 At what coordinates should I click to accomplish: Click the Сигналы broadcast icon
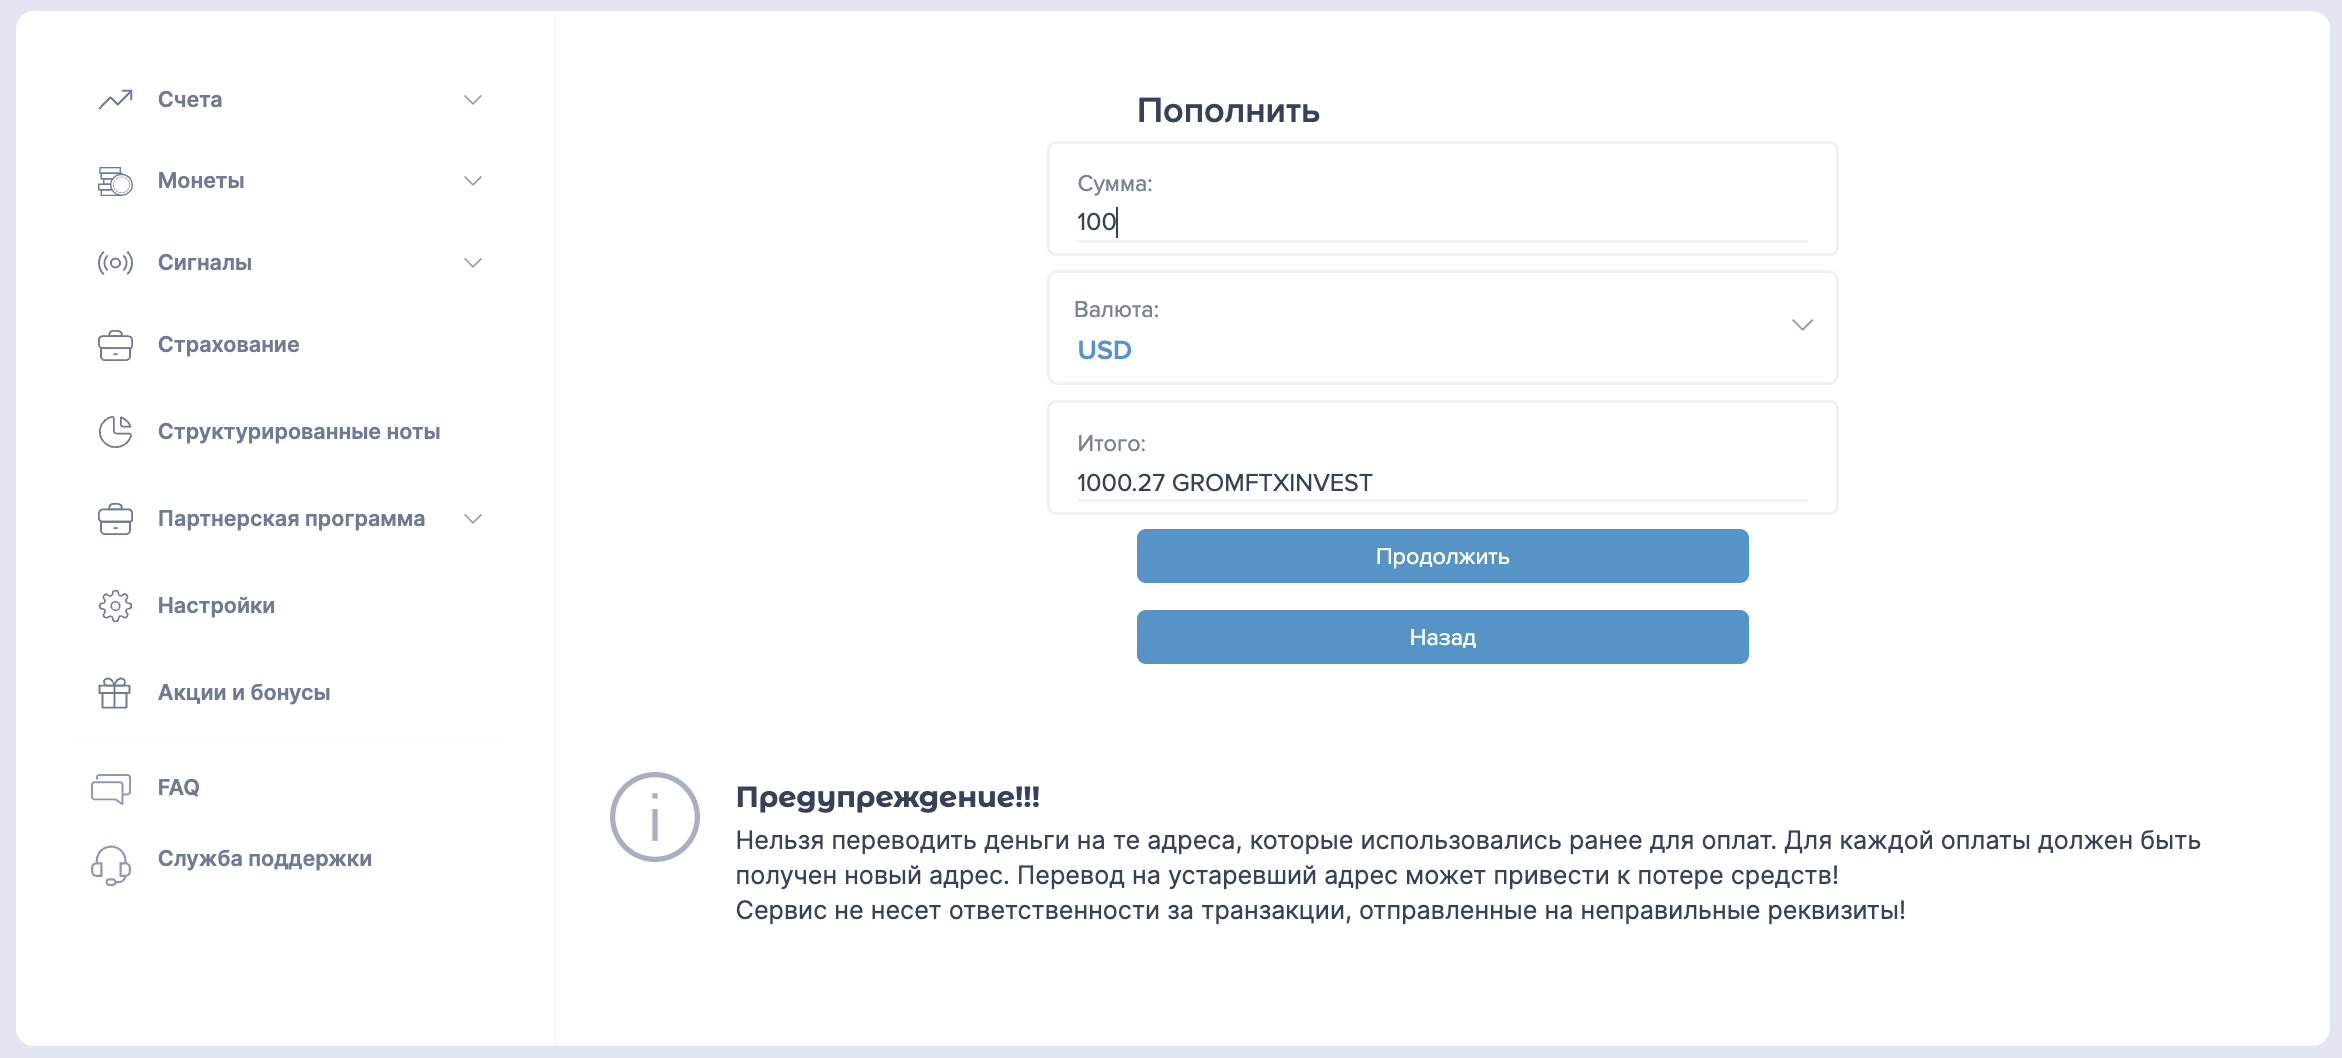tap(115, 263)
